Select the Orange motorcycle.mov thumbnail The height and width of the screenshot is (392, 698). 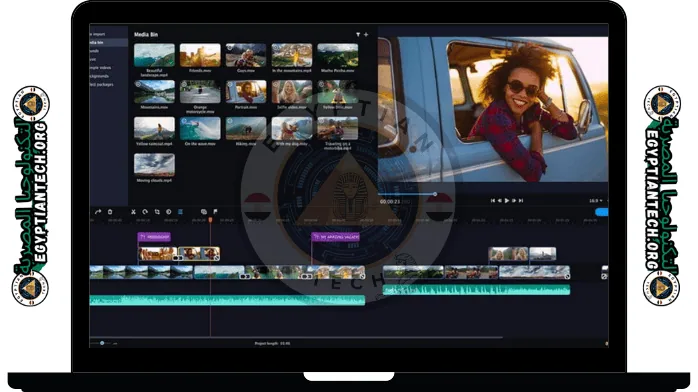200,92
